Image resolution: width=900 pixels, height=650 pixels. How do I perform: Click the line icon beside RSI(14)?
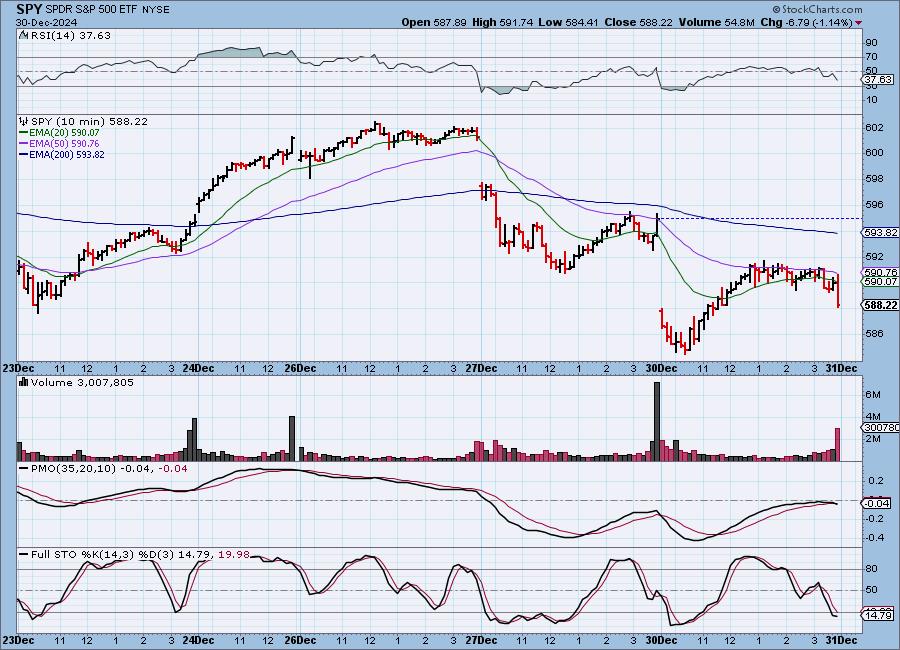coord(24,35)
